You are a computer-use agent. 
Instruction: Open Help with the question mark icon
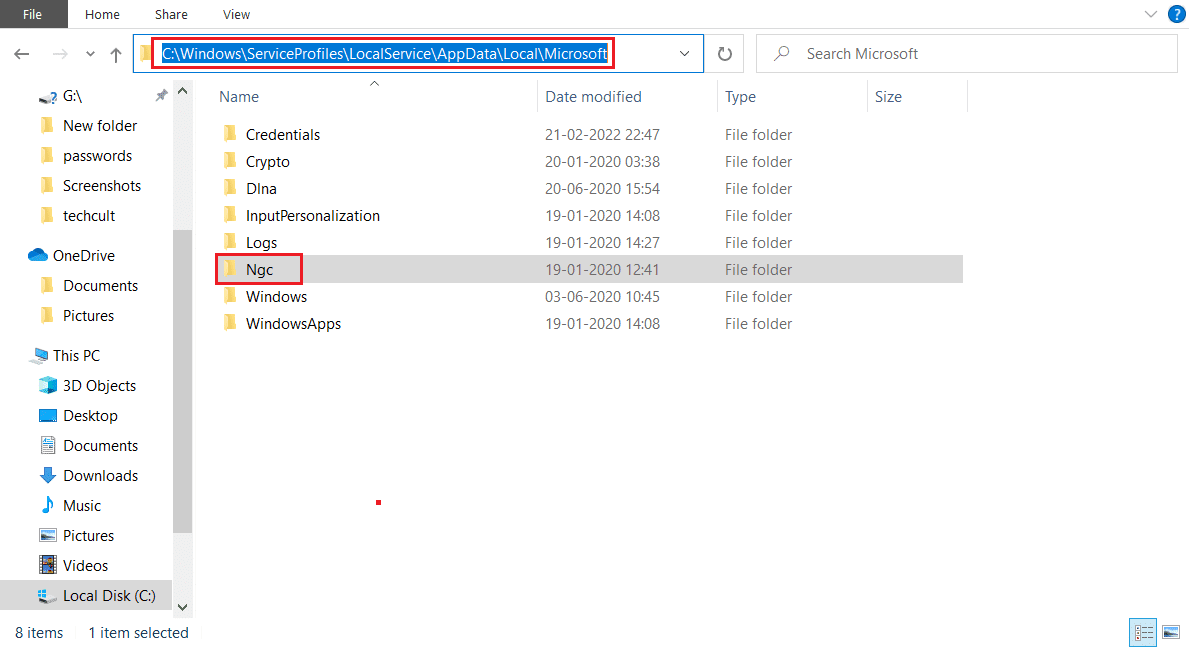(1176, 14)
